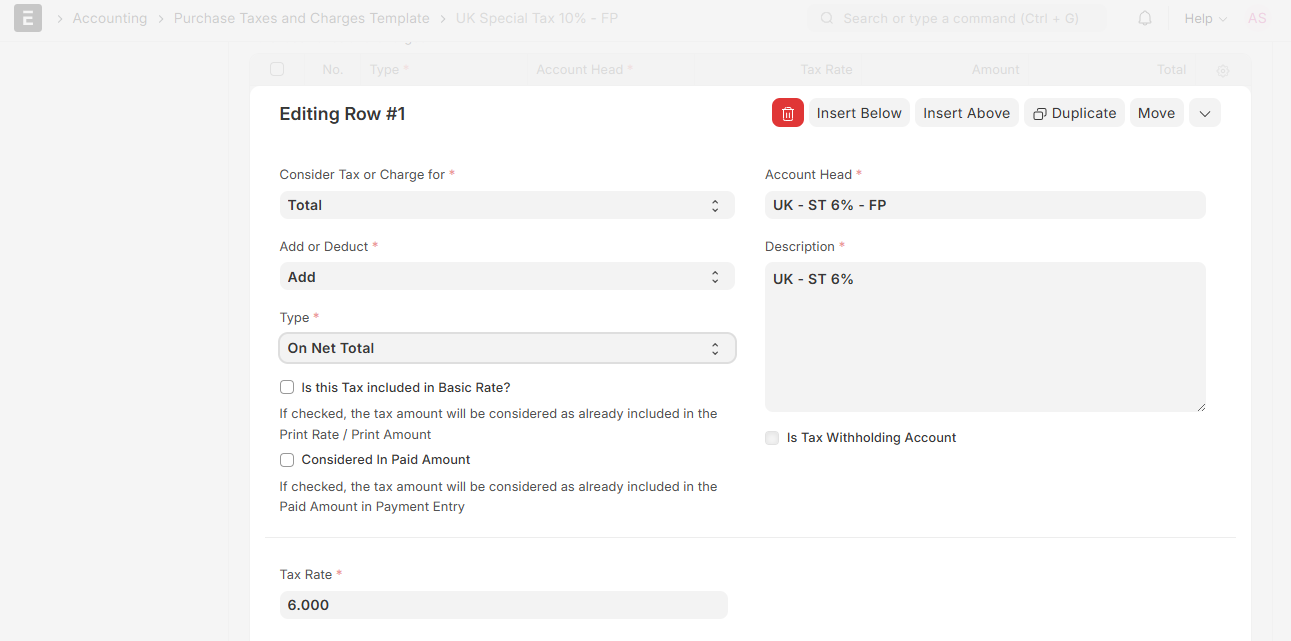Toggle 'Is Tax Withholding Account' checkbox
Image resolution: width=1291 pixels, height=641 pixels.
click(x=772, y=438)
